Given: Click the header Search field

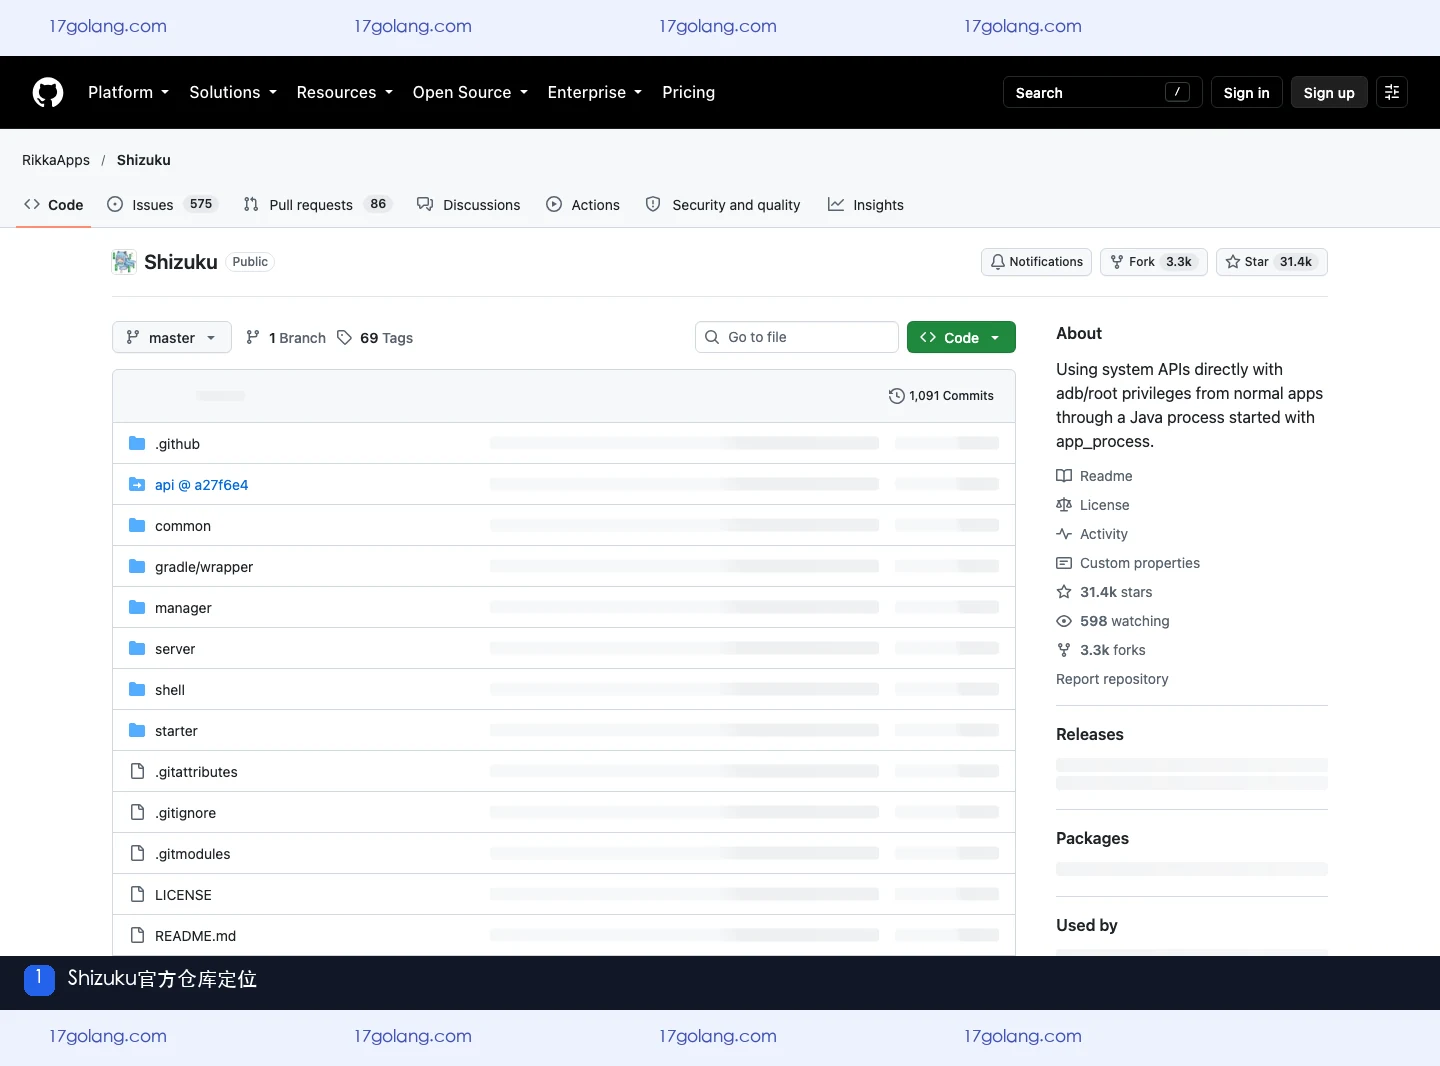Looking at the screenshot, I should coord(1103,92).
